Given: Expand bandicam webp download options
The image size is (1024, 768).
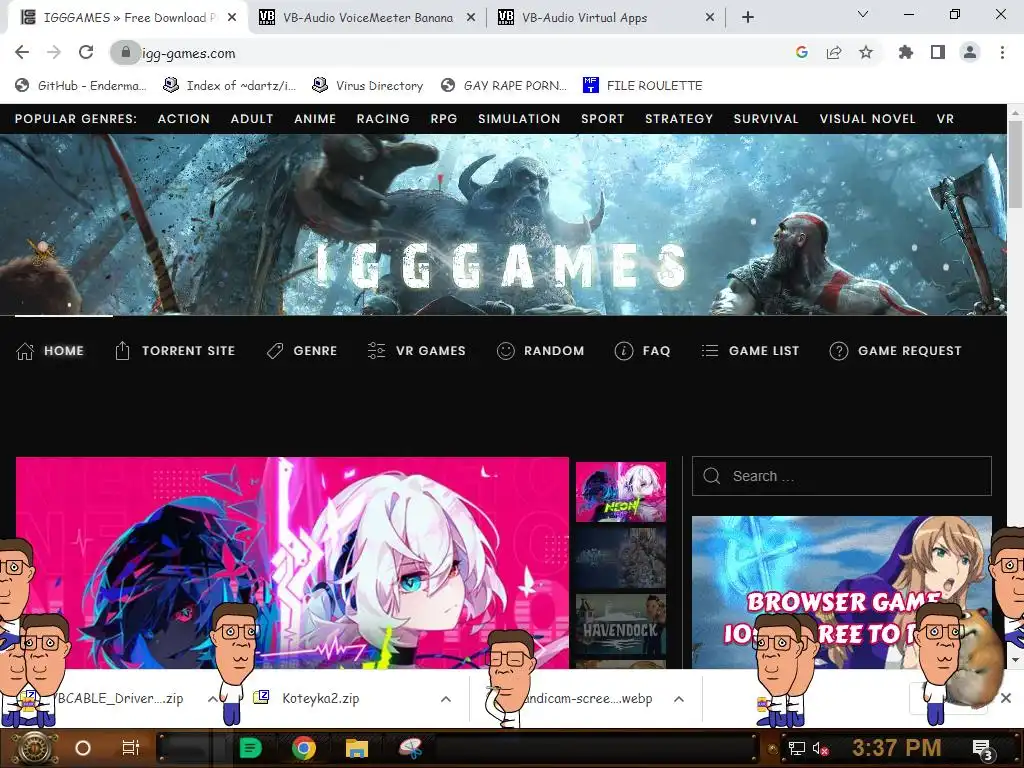Looking at the screenshot, I should coord(679,699).
